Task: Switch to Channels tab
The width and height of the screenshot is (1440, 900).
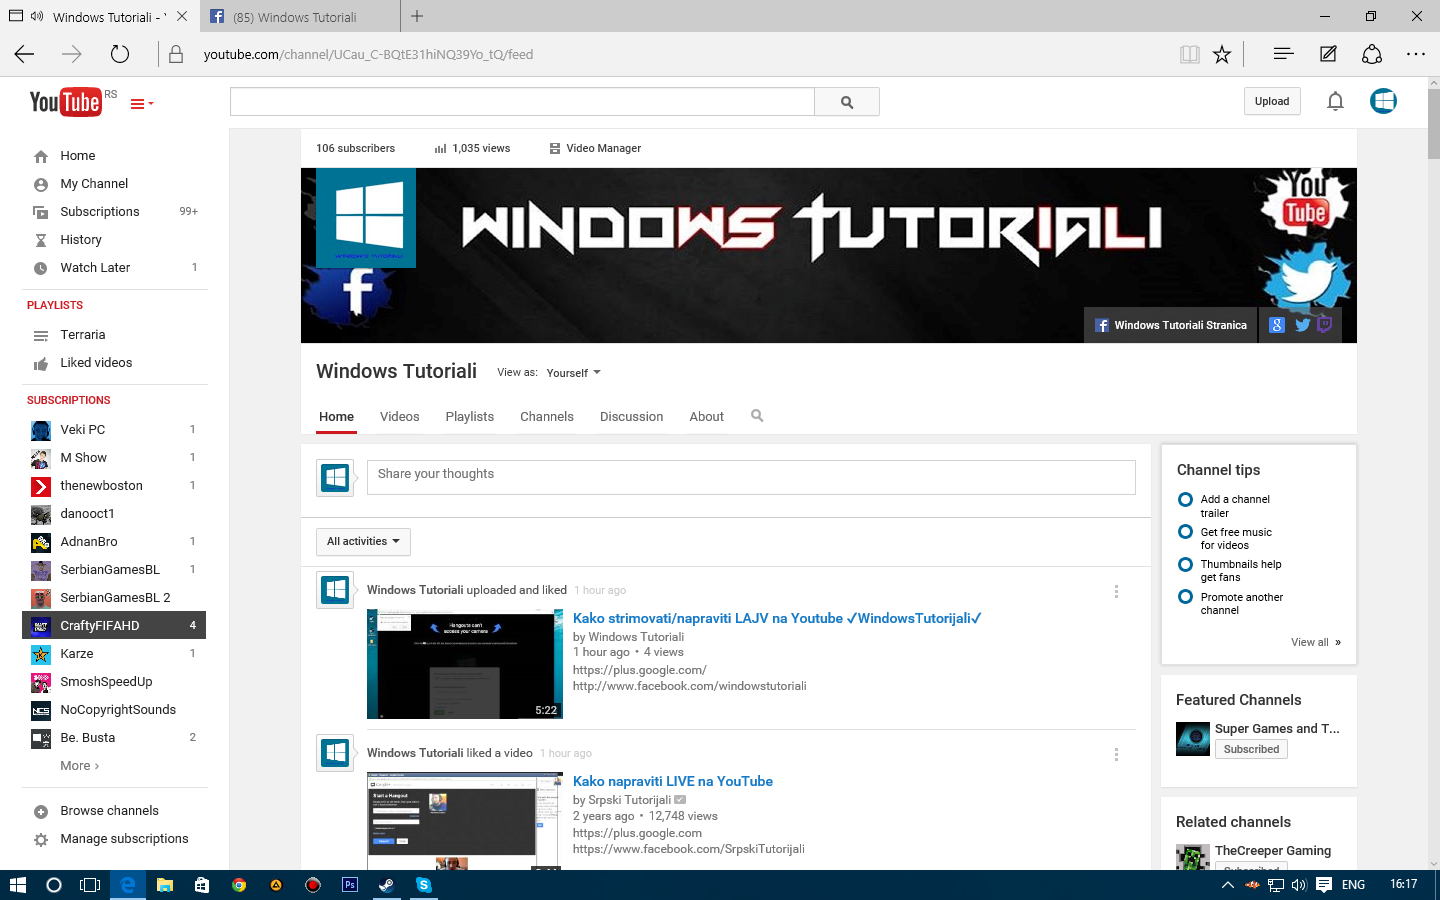Action: click(x=547, y=417)
